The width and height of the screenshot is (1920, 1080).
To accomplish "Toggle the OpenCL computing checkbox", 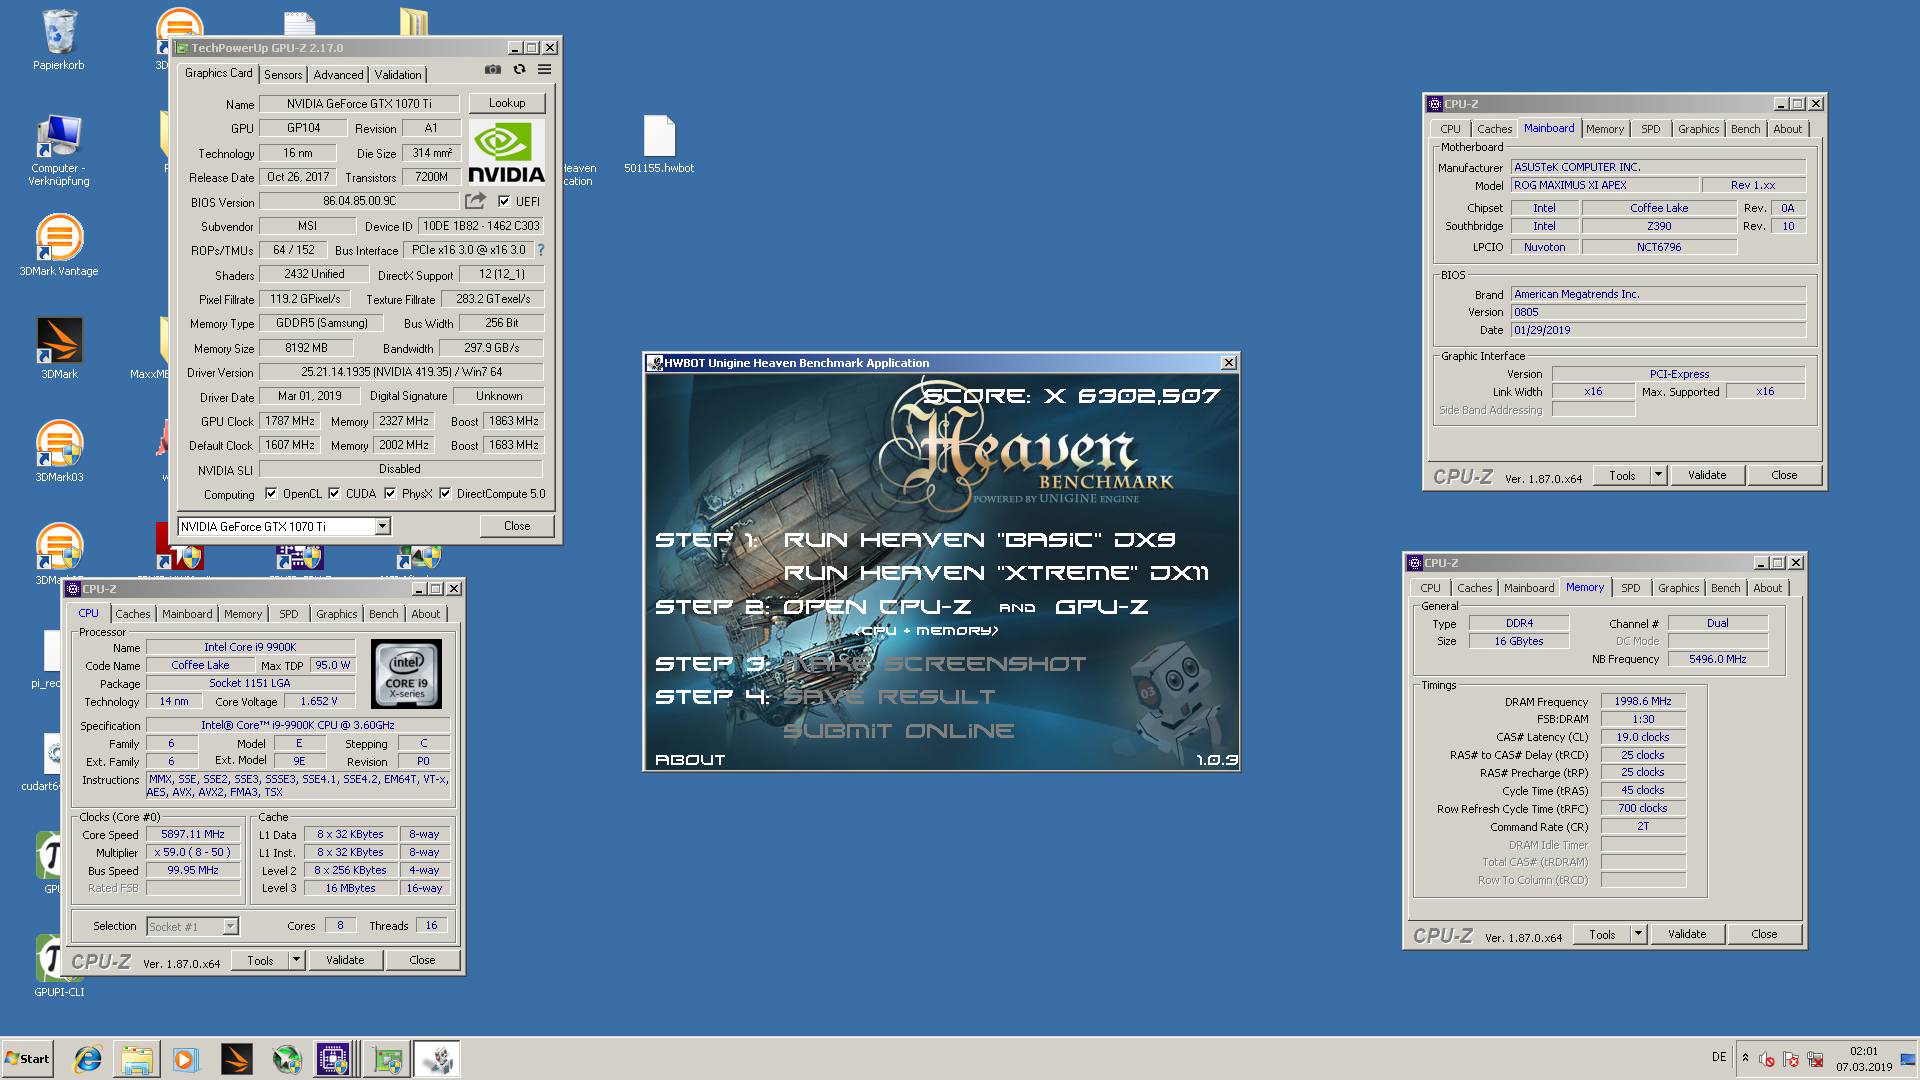I will click(x=271, y=494).
